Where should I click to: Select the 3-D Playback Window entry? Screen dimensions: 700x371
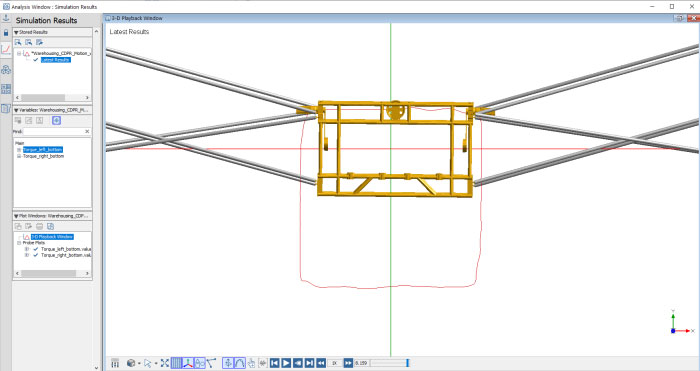coord(52,237)
